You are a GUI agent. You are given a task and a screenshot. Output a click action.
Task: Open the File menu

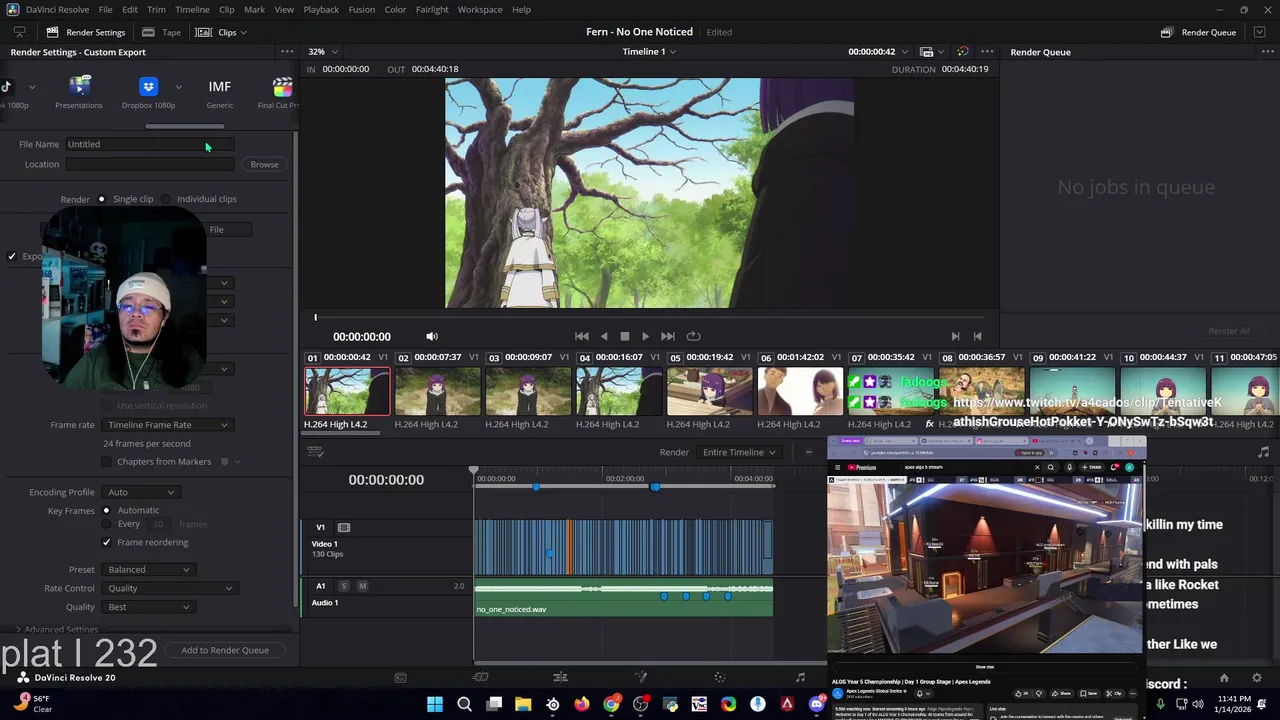click(x=105, y=9)
